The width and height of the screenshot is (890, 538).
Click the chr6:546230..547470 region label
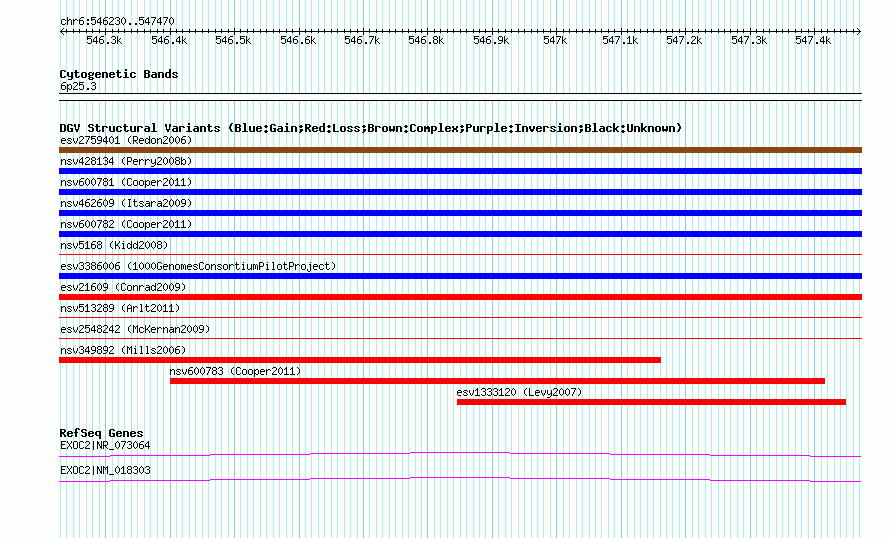[x=117, y=21]
